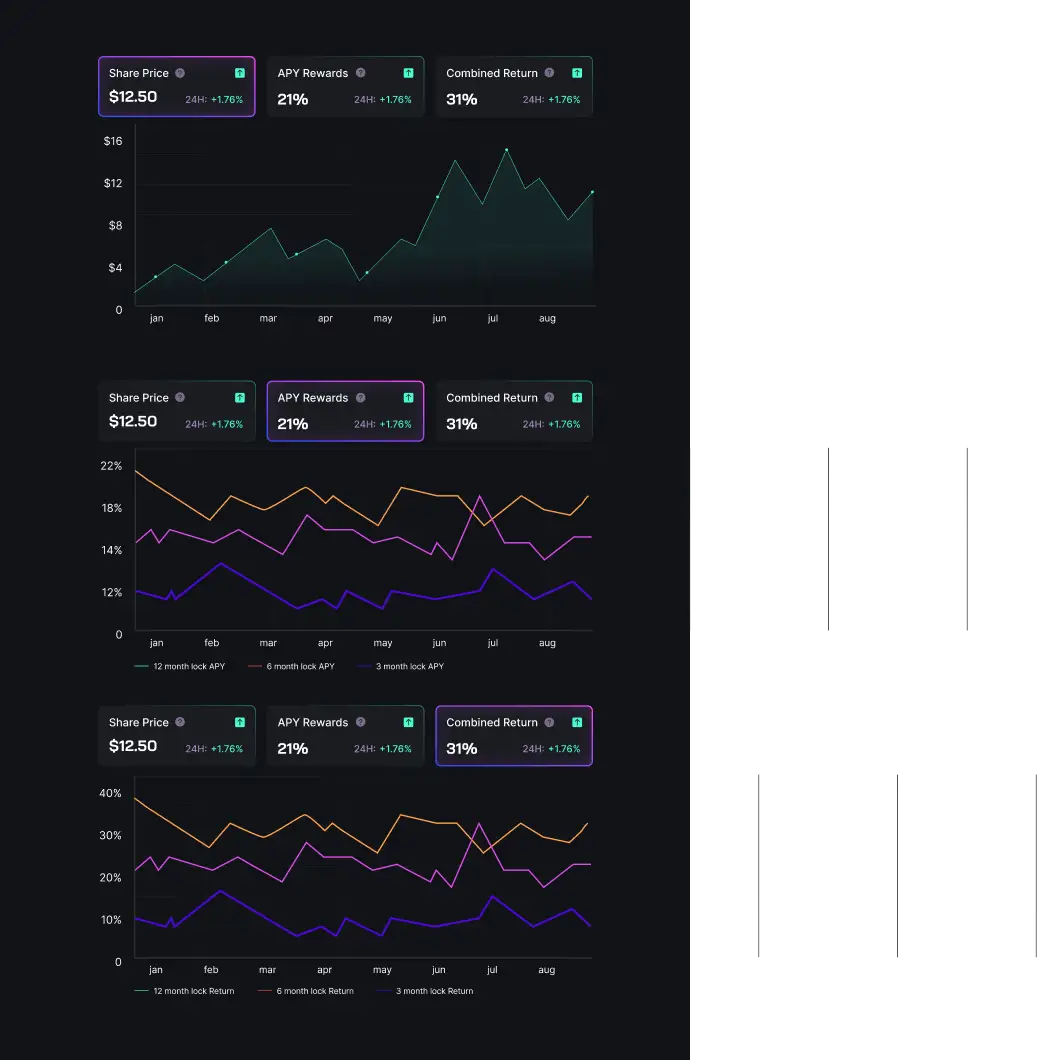1037x1060 pixels.
Task: Click the up-arrow icon on the bottom panel's Combined Return card
Action: coord(577,722)
